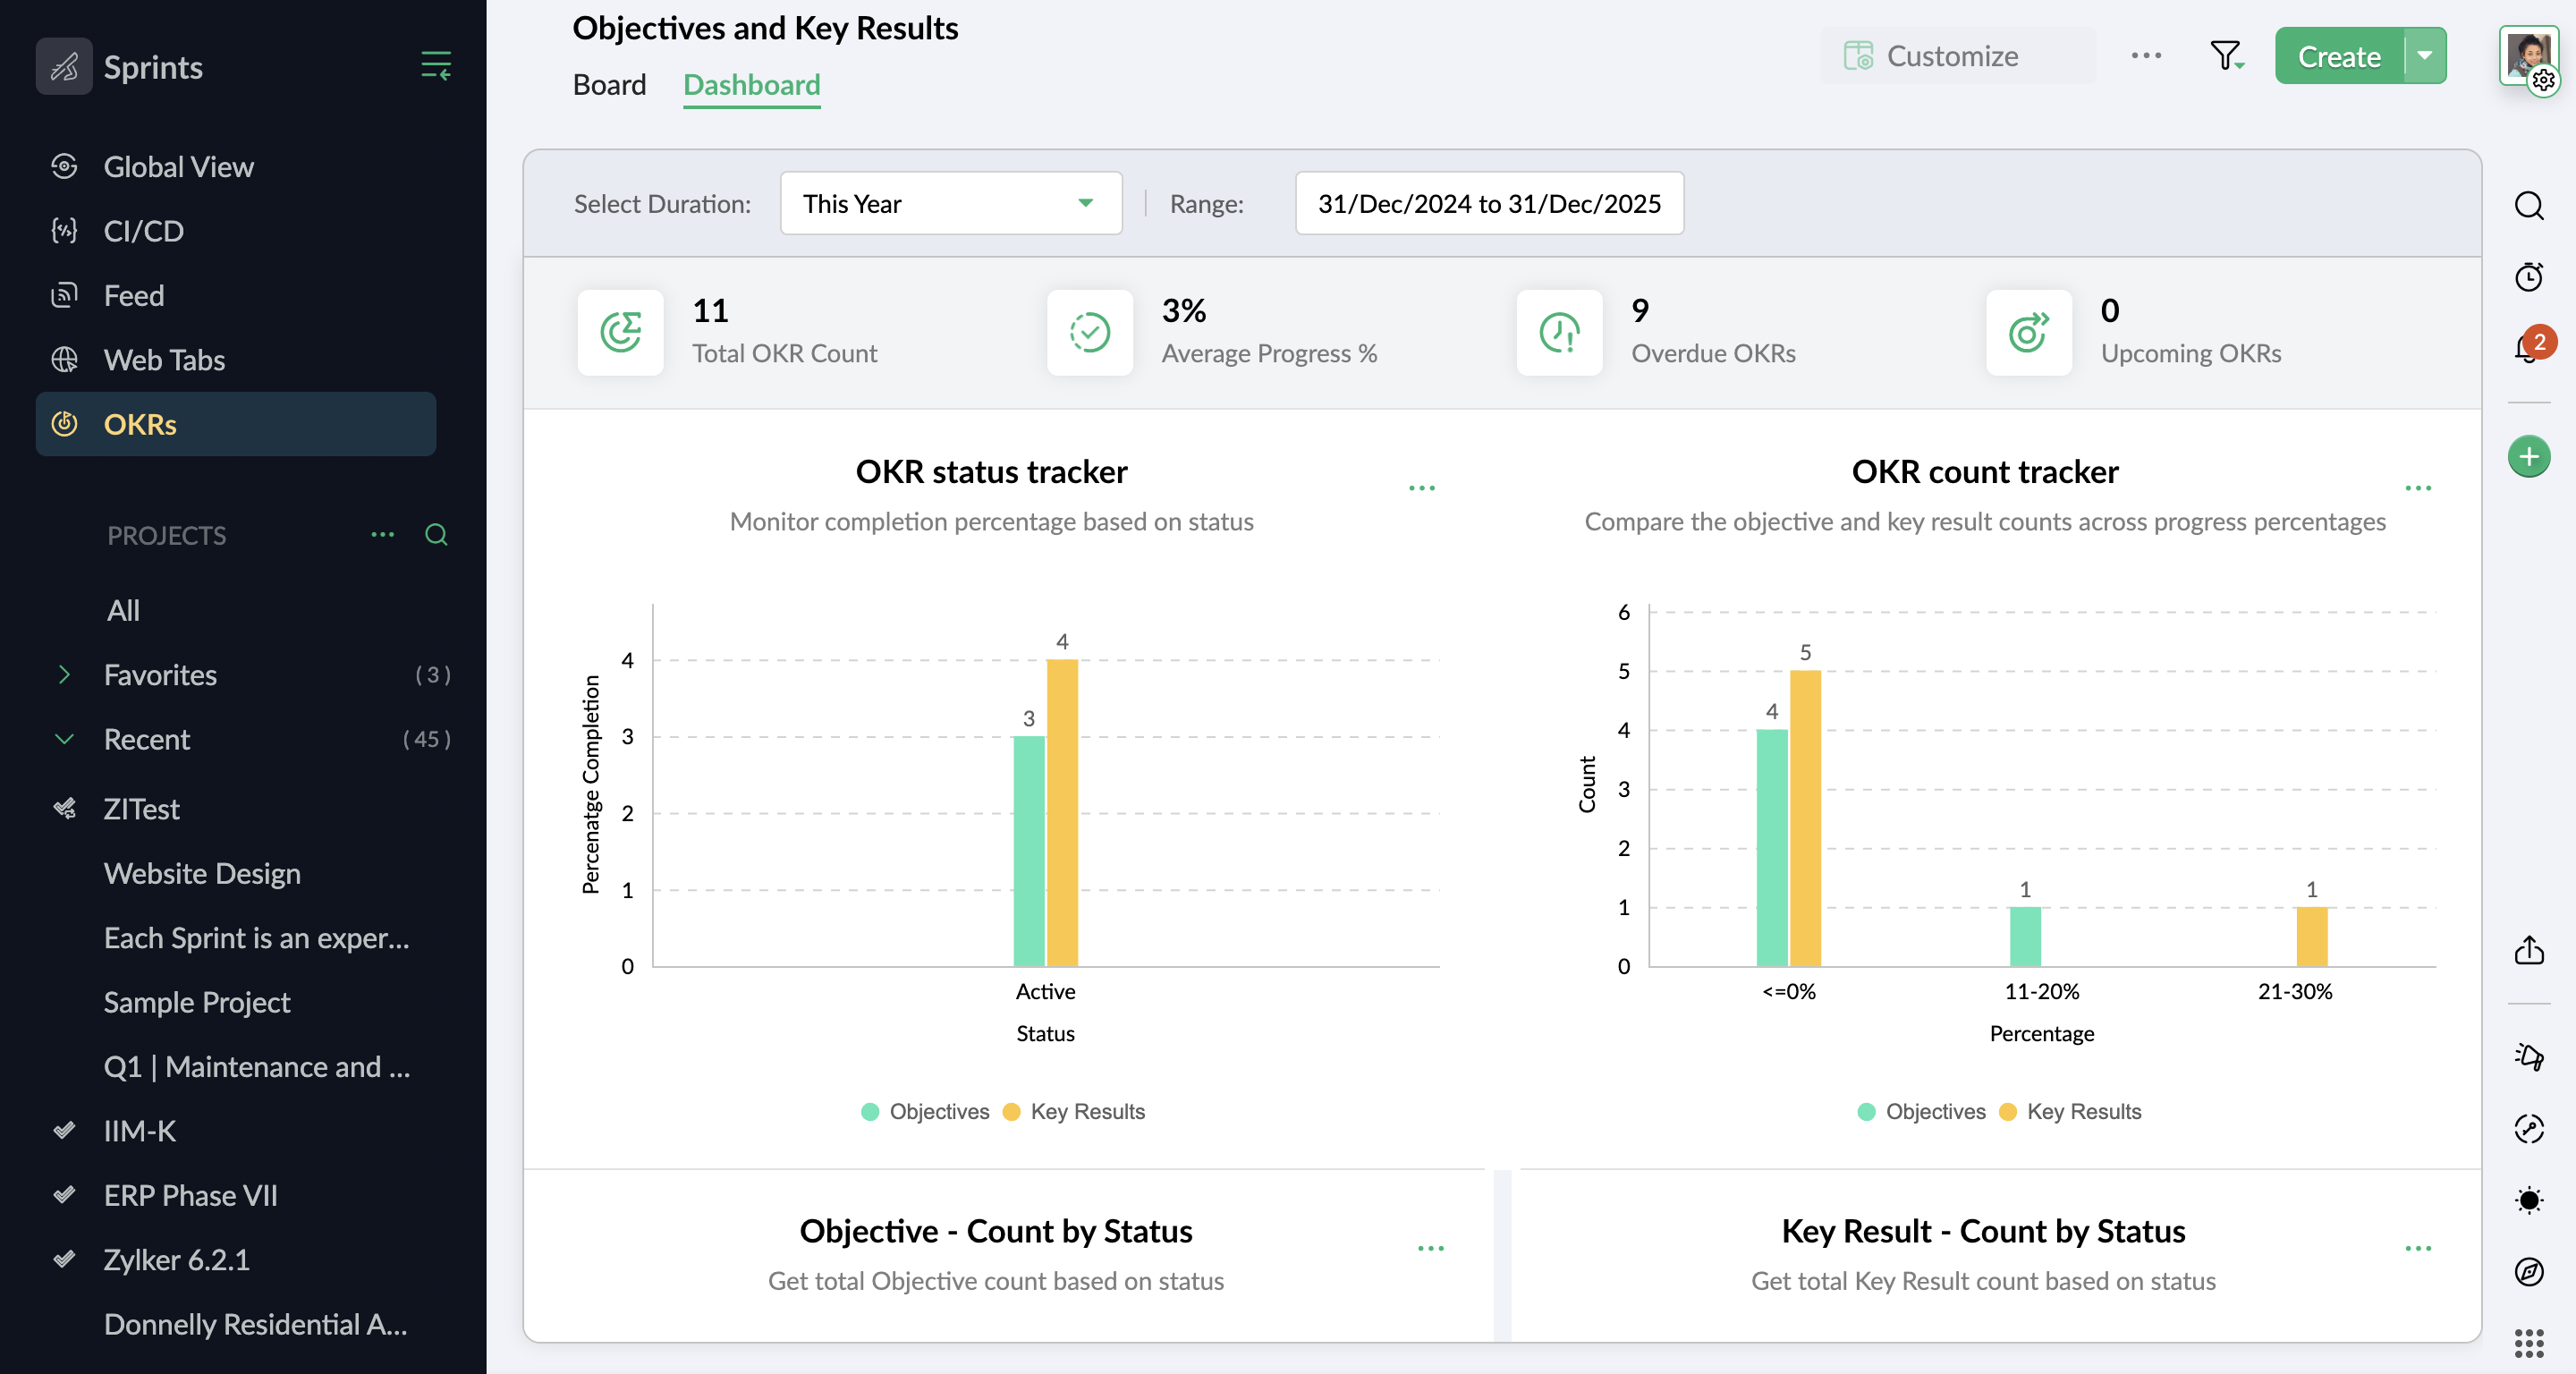
Task: Click the Upcoming OKRs icon
Action: [x=2029, y=333]
